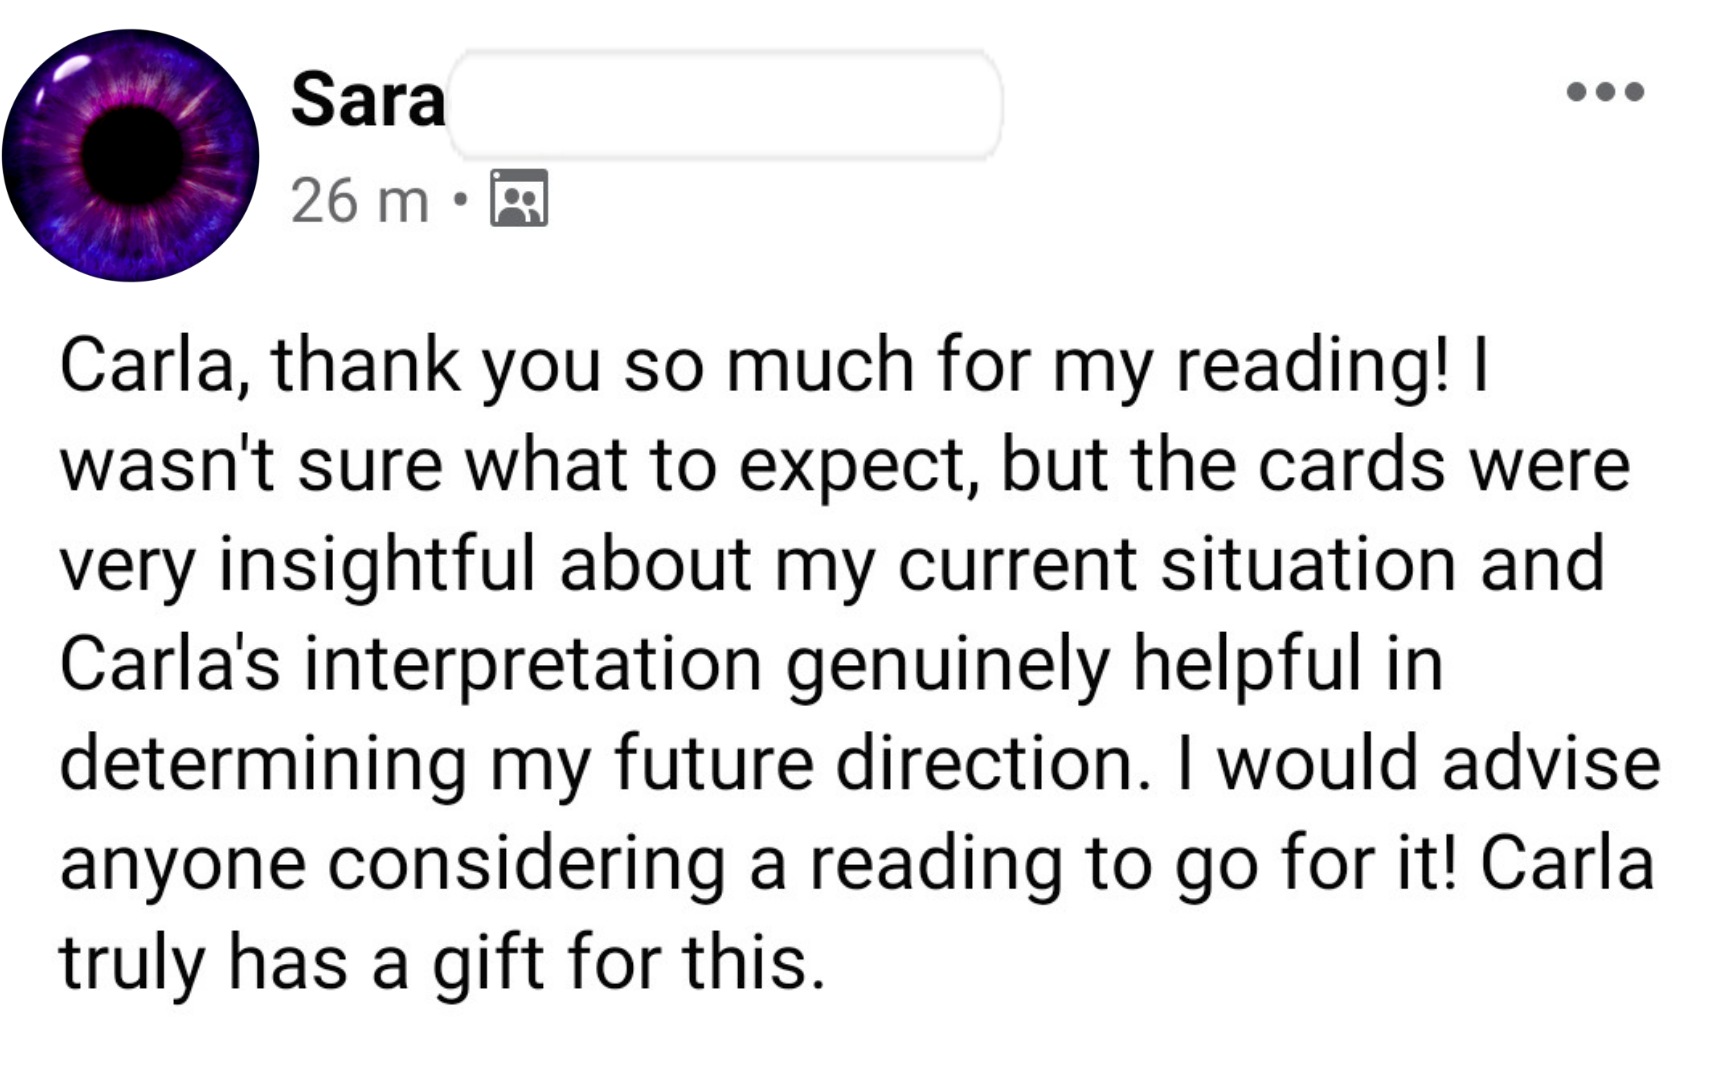The image size is (1736, 1080).
Task: Click the purple eye profile picture
Action: [130, 155]
